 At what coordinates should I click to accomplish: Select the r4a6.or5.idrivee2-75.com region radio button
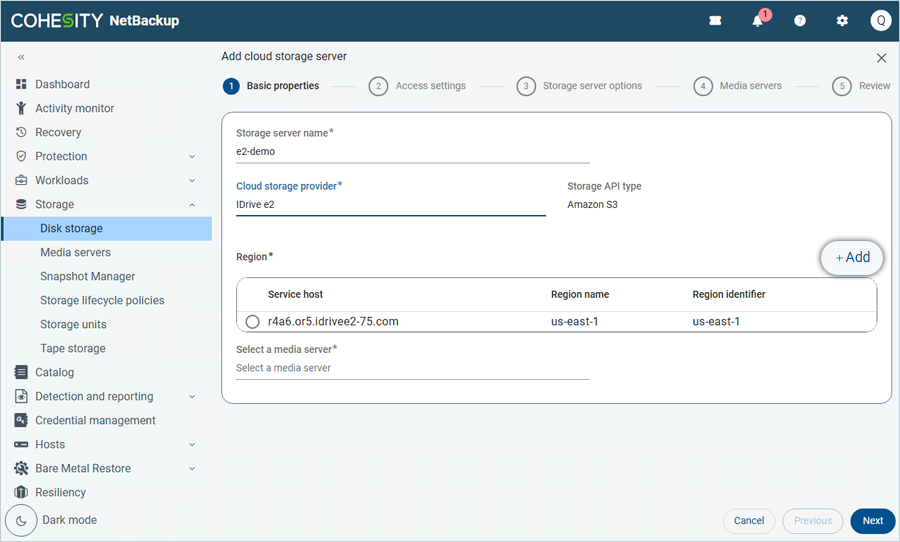tap(252, 322)
